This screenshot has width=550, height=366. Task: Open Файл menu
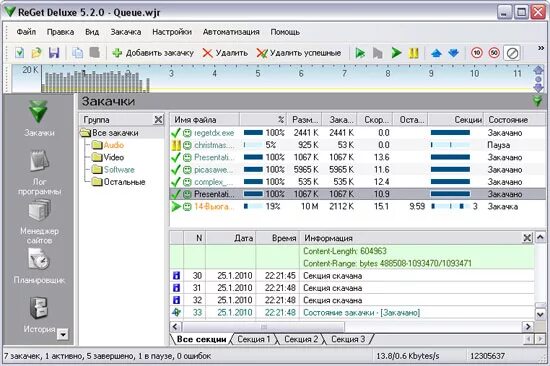tap(26, 32)
